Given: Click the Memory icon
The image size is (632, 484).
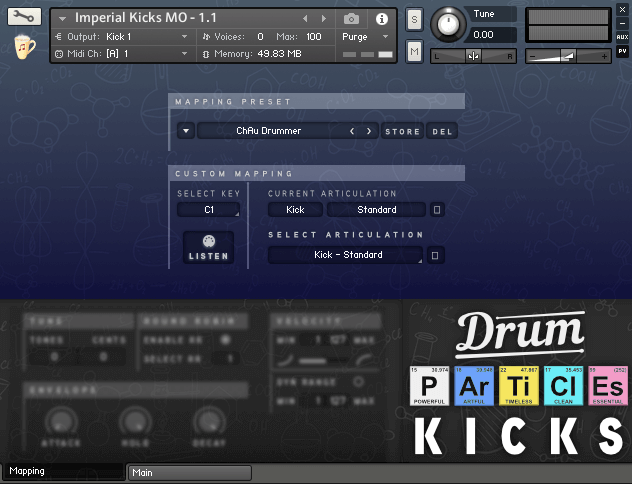Looking at the screenshot, I should click(x=206, y=54).
